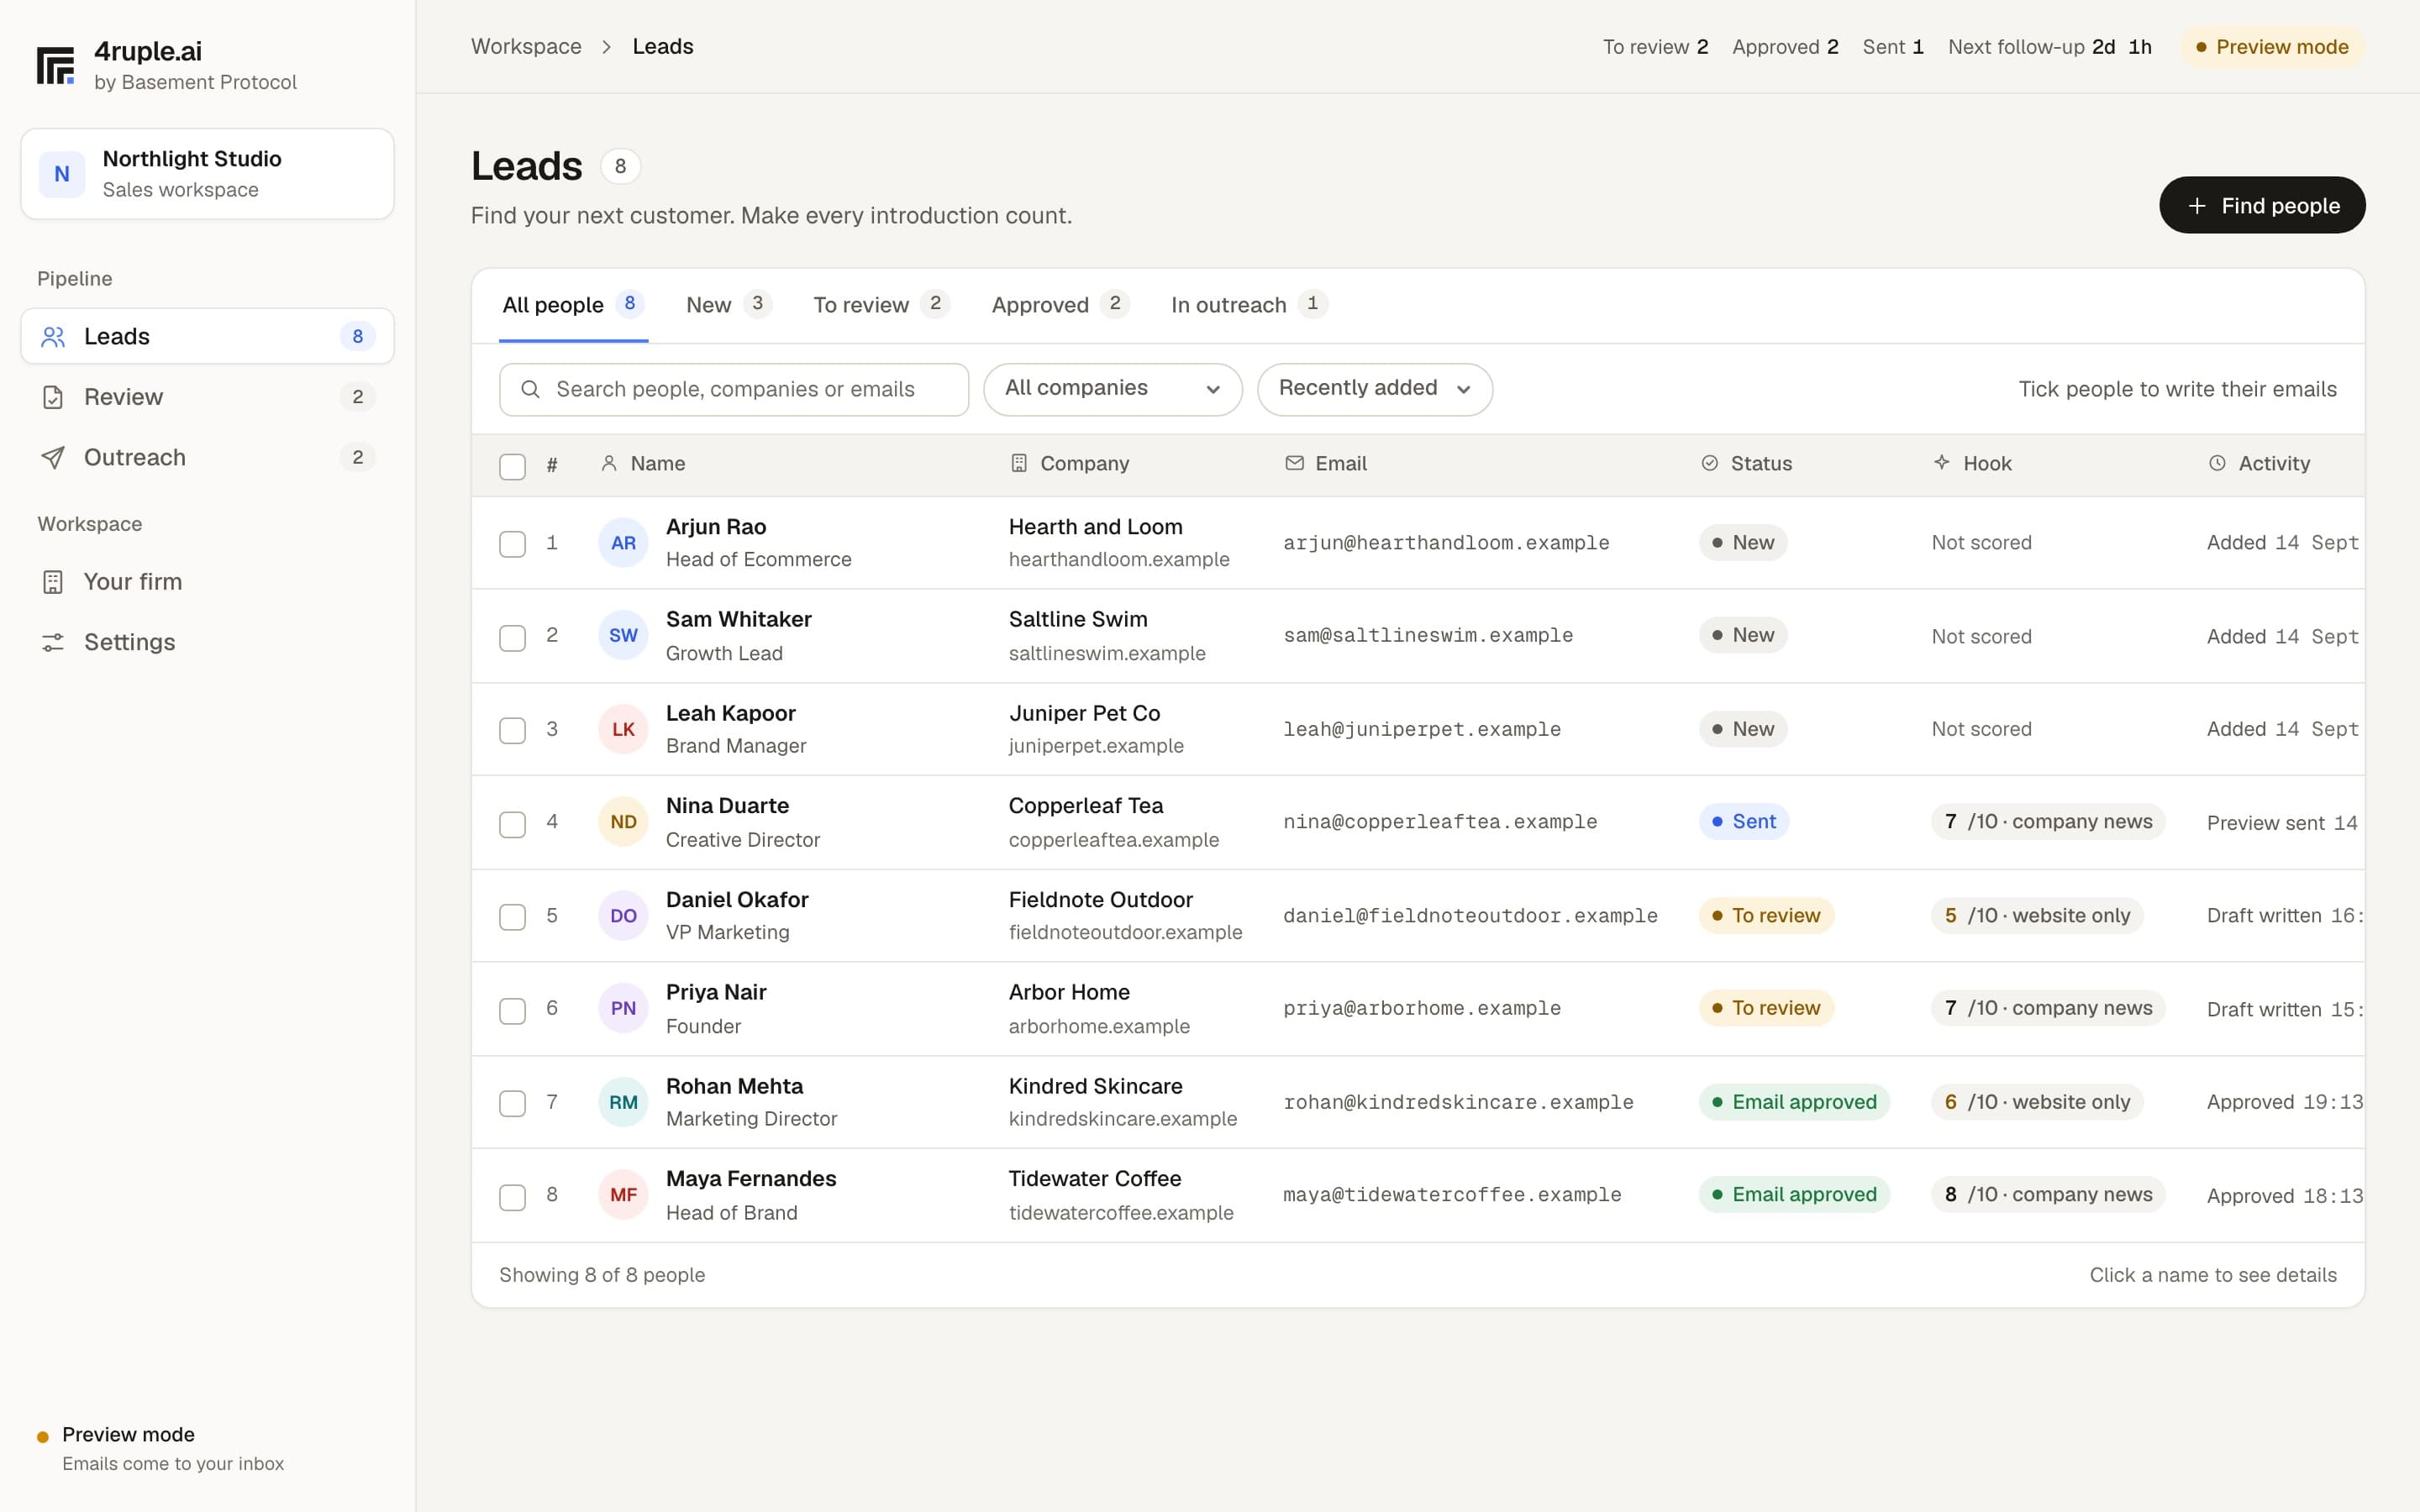Click the sparkle icon in Hook header

1941,462
